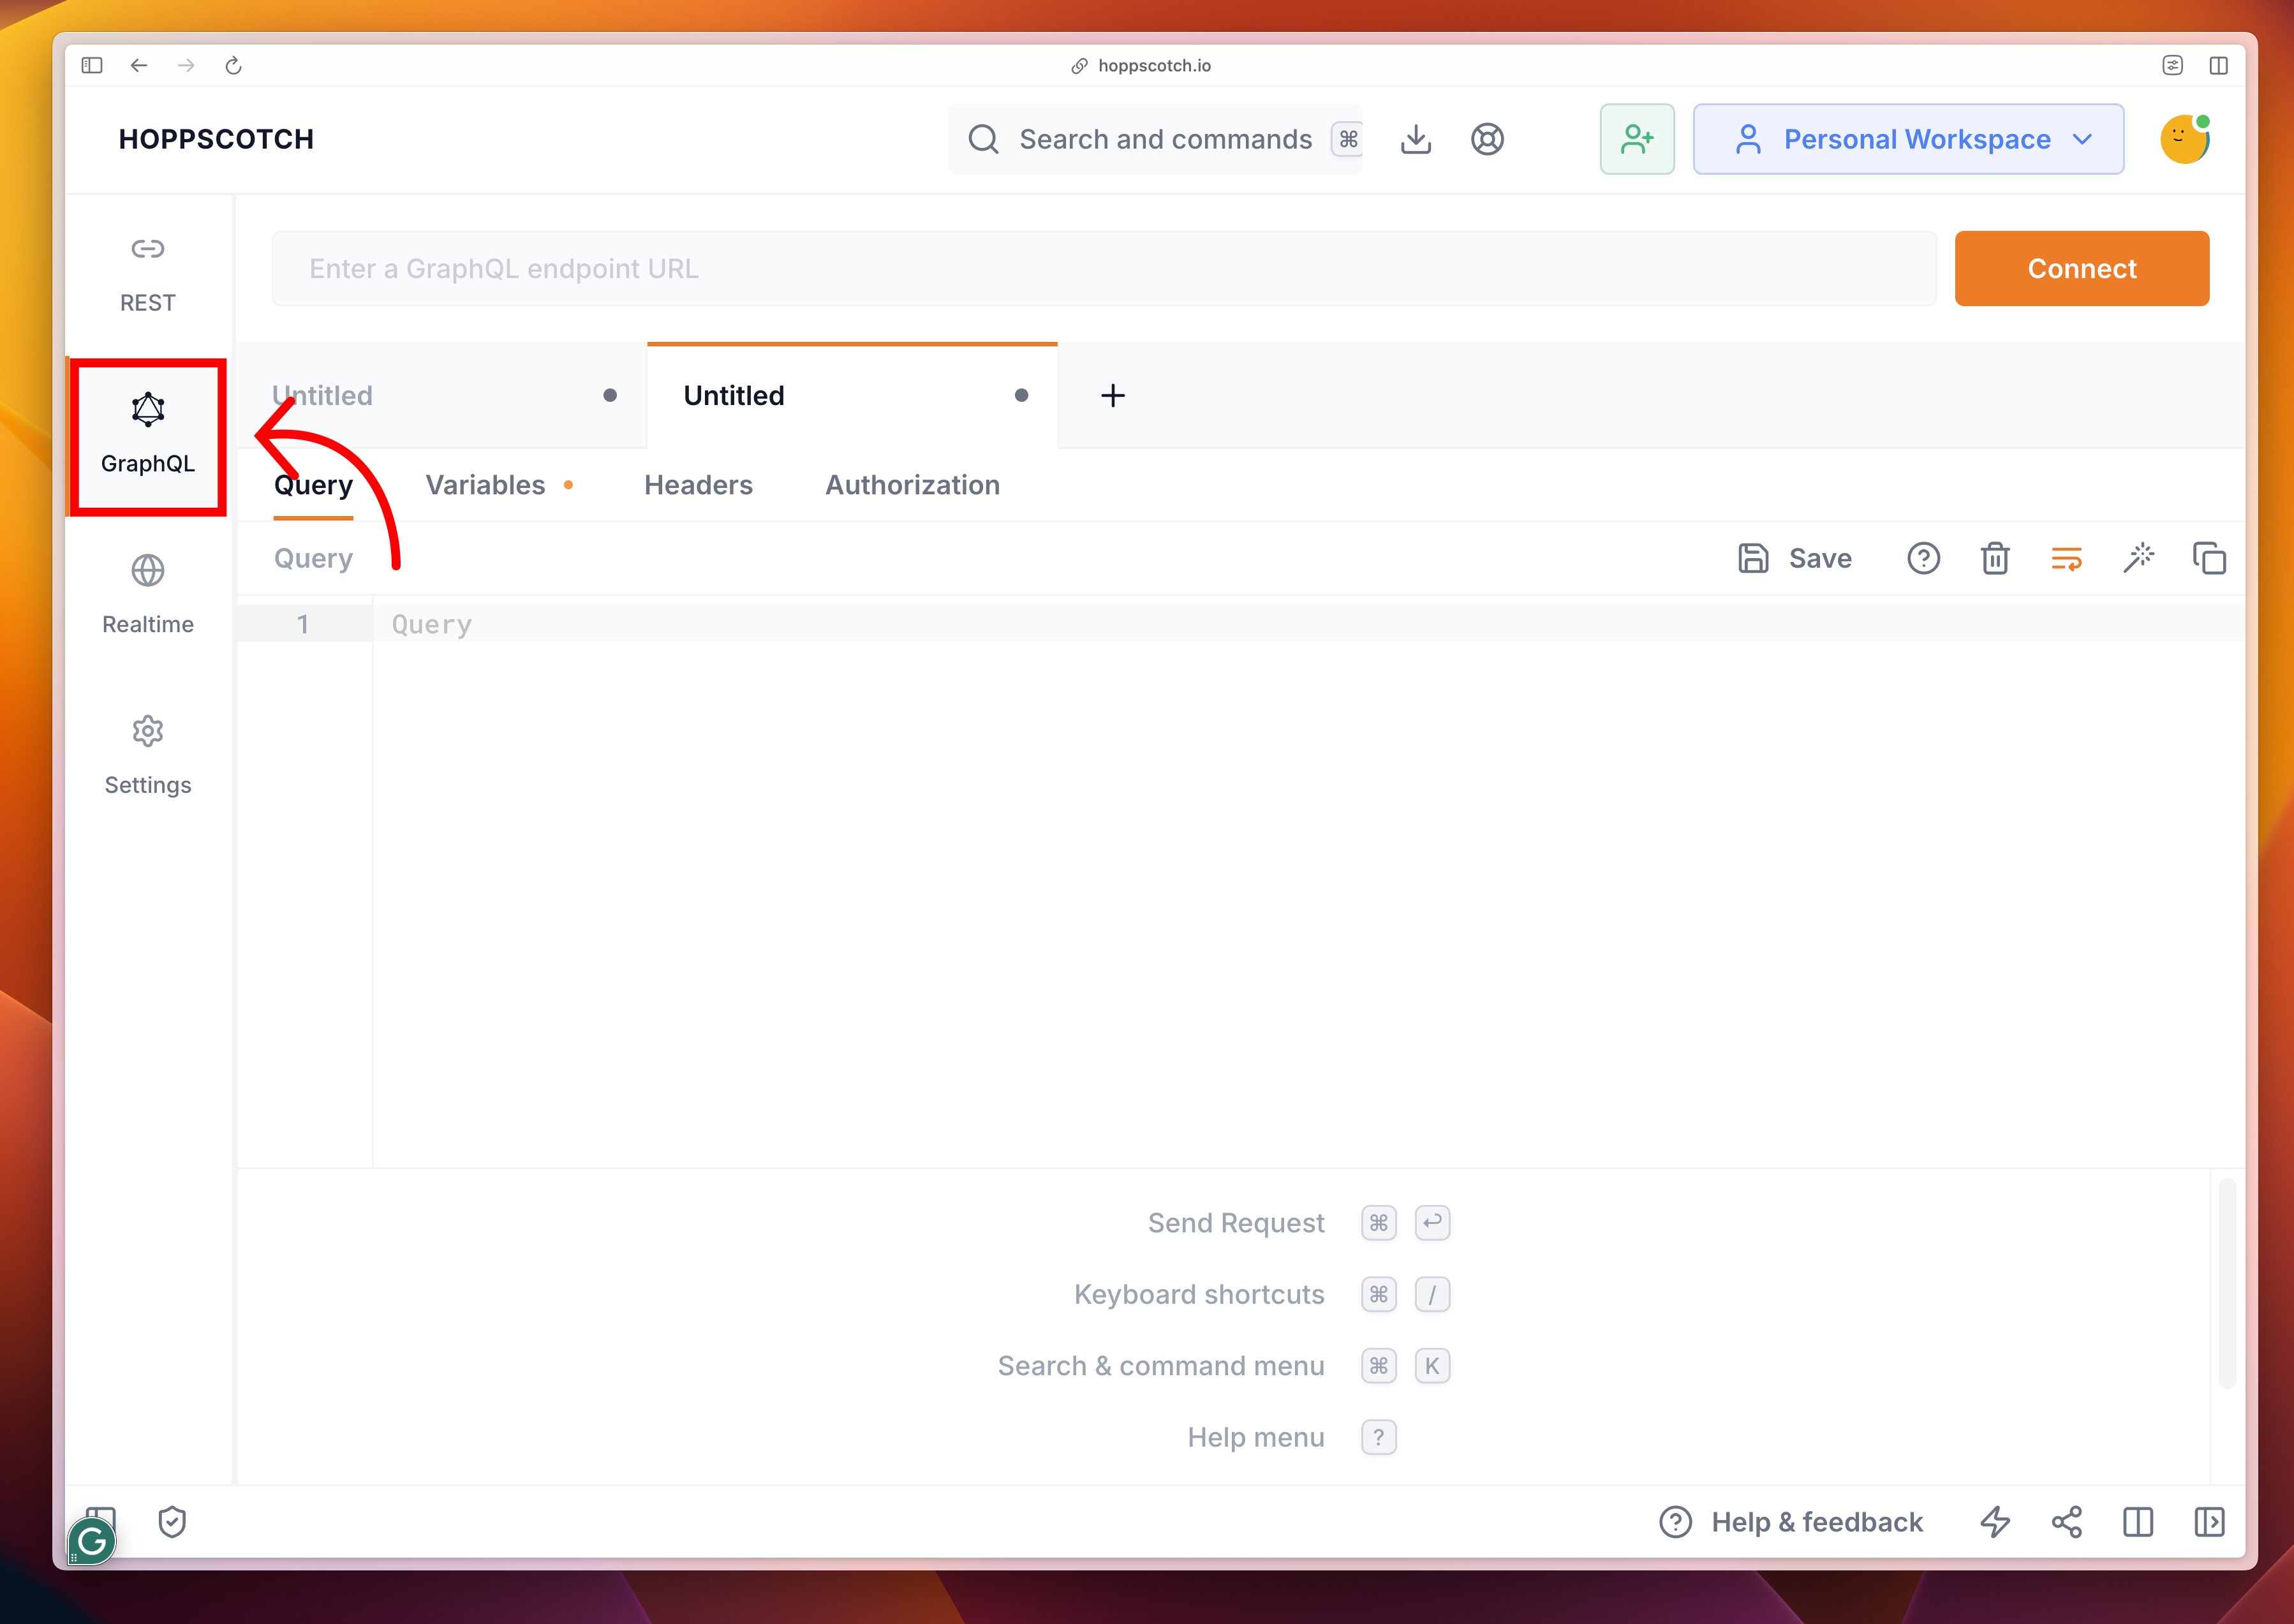Screen dimensions: 2294x1624
Task: Open the GraphQL section in sidebar
Action: pyautogui.click(x=148, y=436)
